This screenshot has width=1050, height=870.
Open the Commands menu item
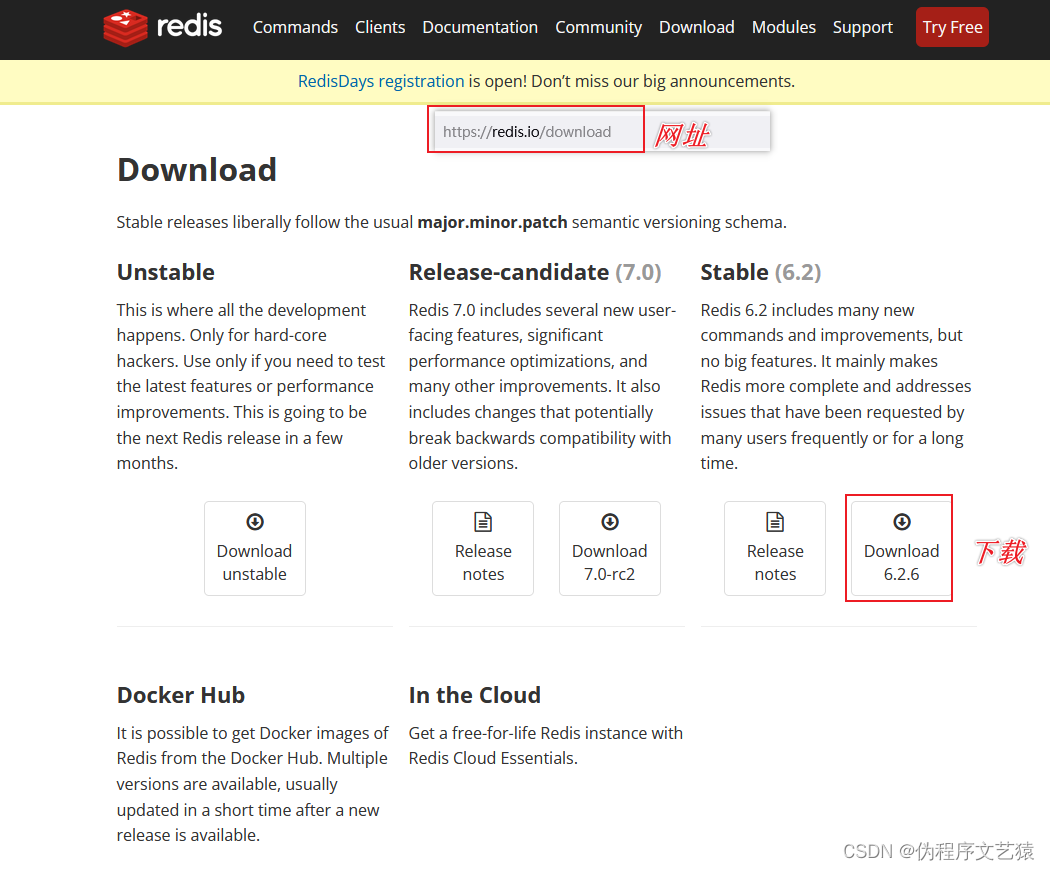tap(295, 27)
